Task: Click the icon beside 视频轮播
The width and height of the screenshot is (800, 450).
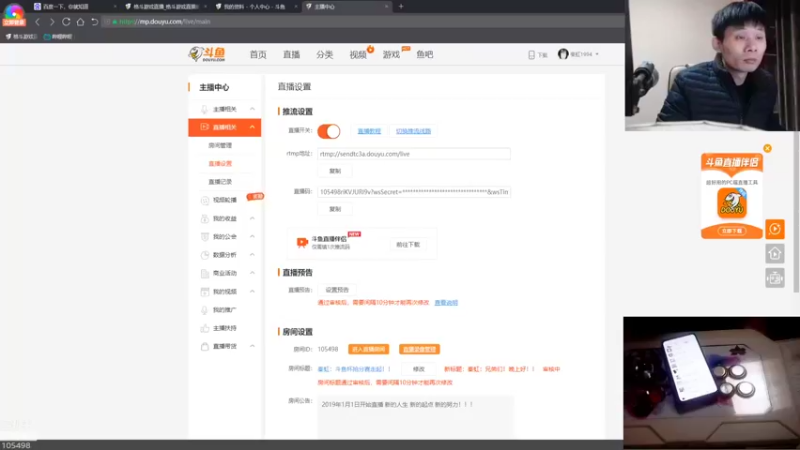Action: pos(205,200)
